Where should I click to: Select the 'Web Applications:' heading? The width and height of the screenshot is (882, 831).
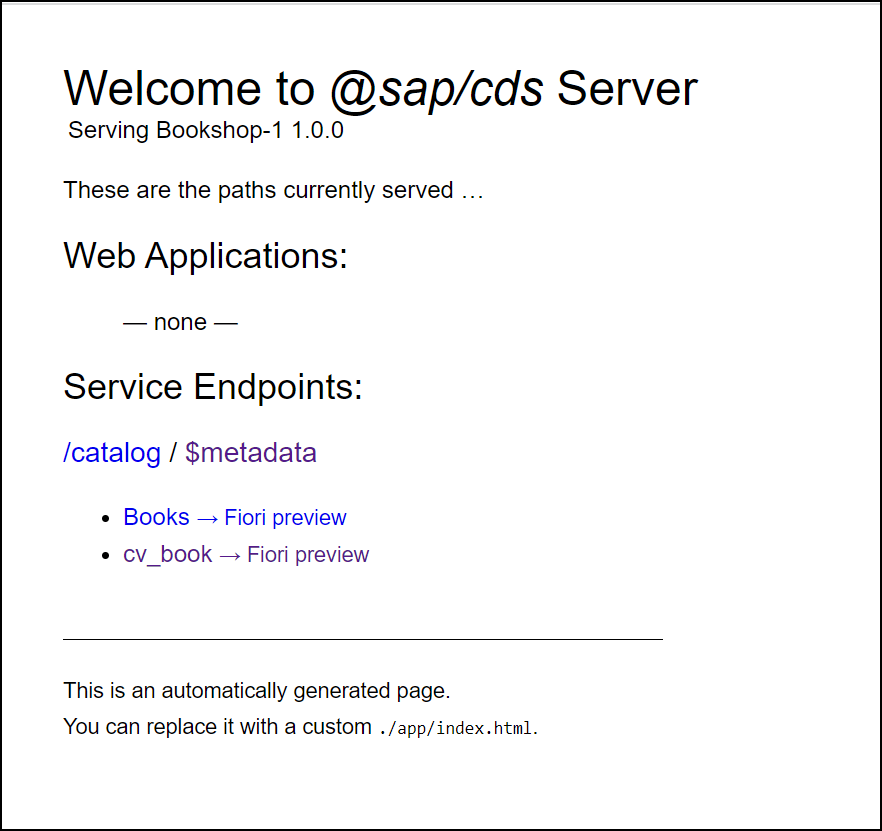205,256
